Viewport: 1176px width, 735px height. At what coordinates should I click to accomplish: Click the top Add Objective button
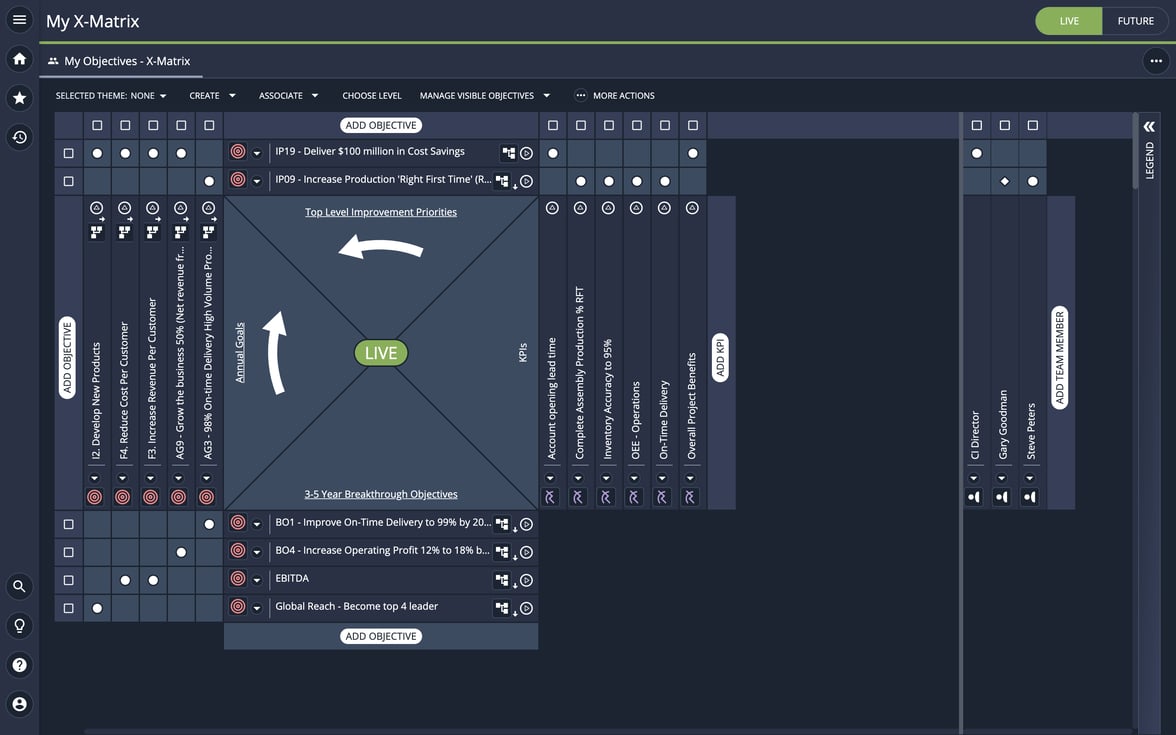[381, 126]
